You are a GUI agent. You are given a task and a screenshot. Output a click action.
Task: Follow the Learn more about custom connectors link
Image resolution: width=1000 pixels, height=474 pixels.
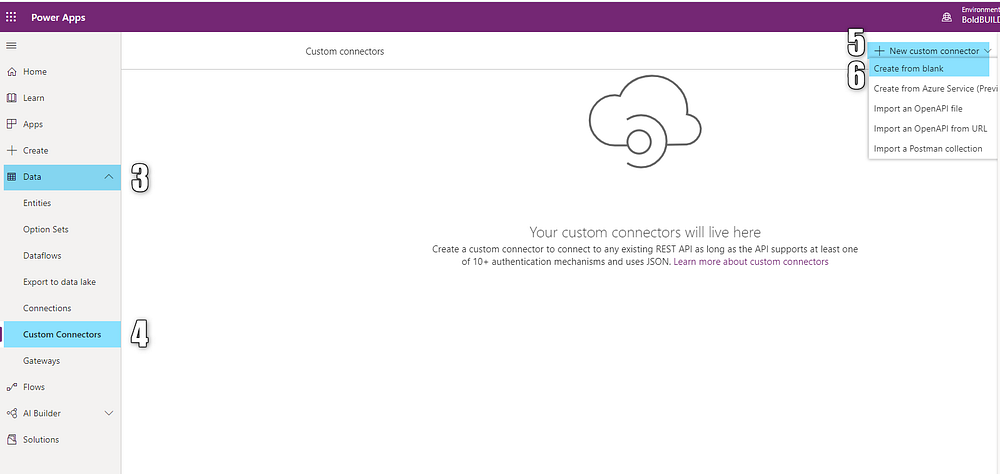[x=751, y=262]
